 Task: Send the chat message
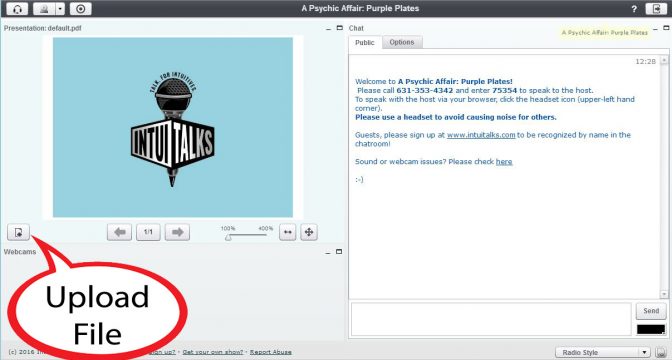pos(651,311)
